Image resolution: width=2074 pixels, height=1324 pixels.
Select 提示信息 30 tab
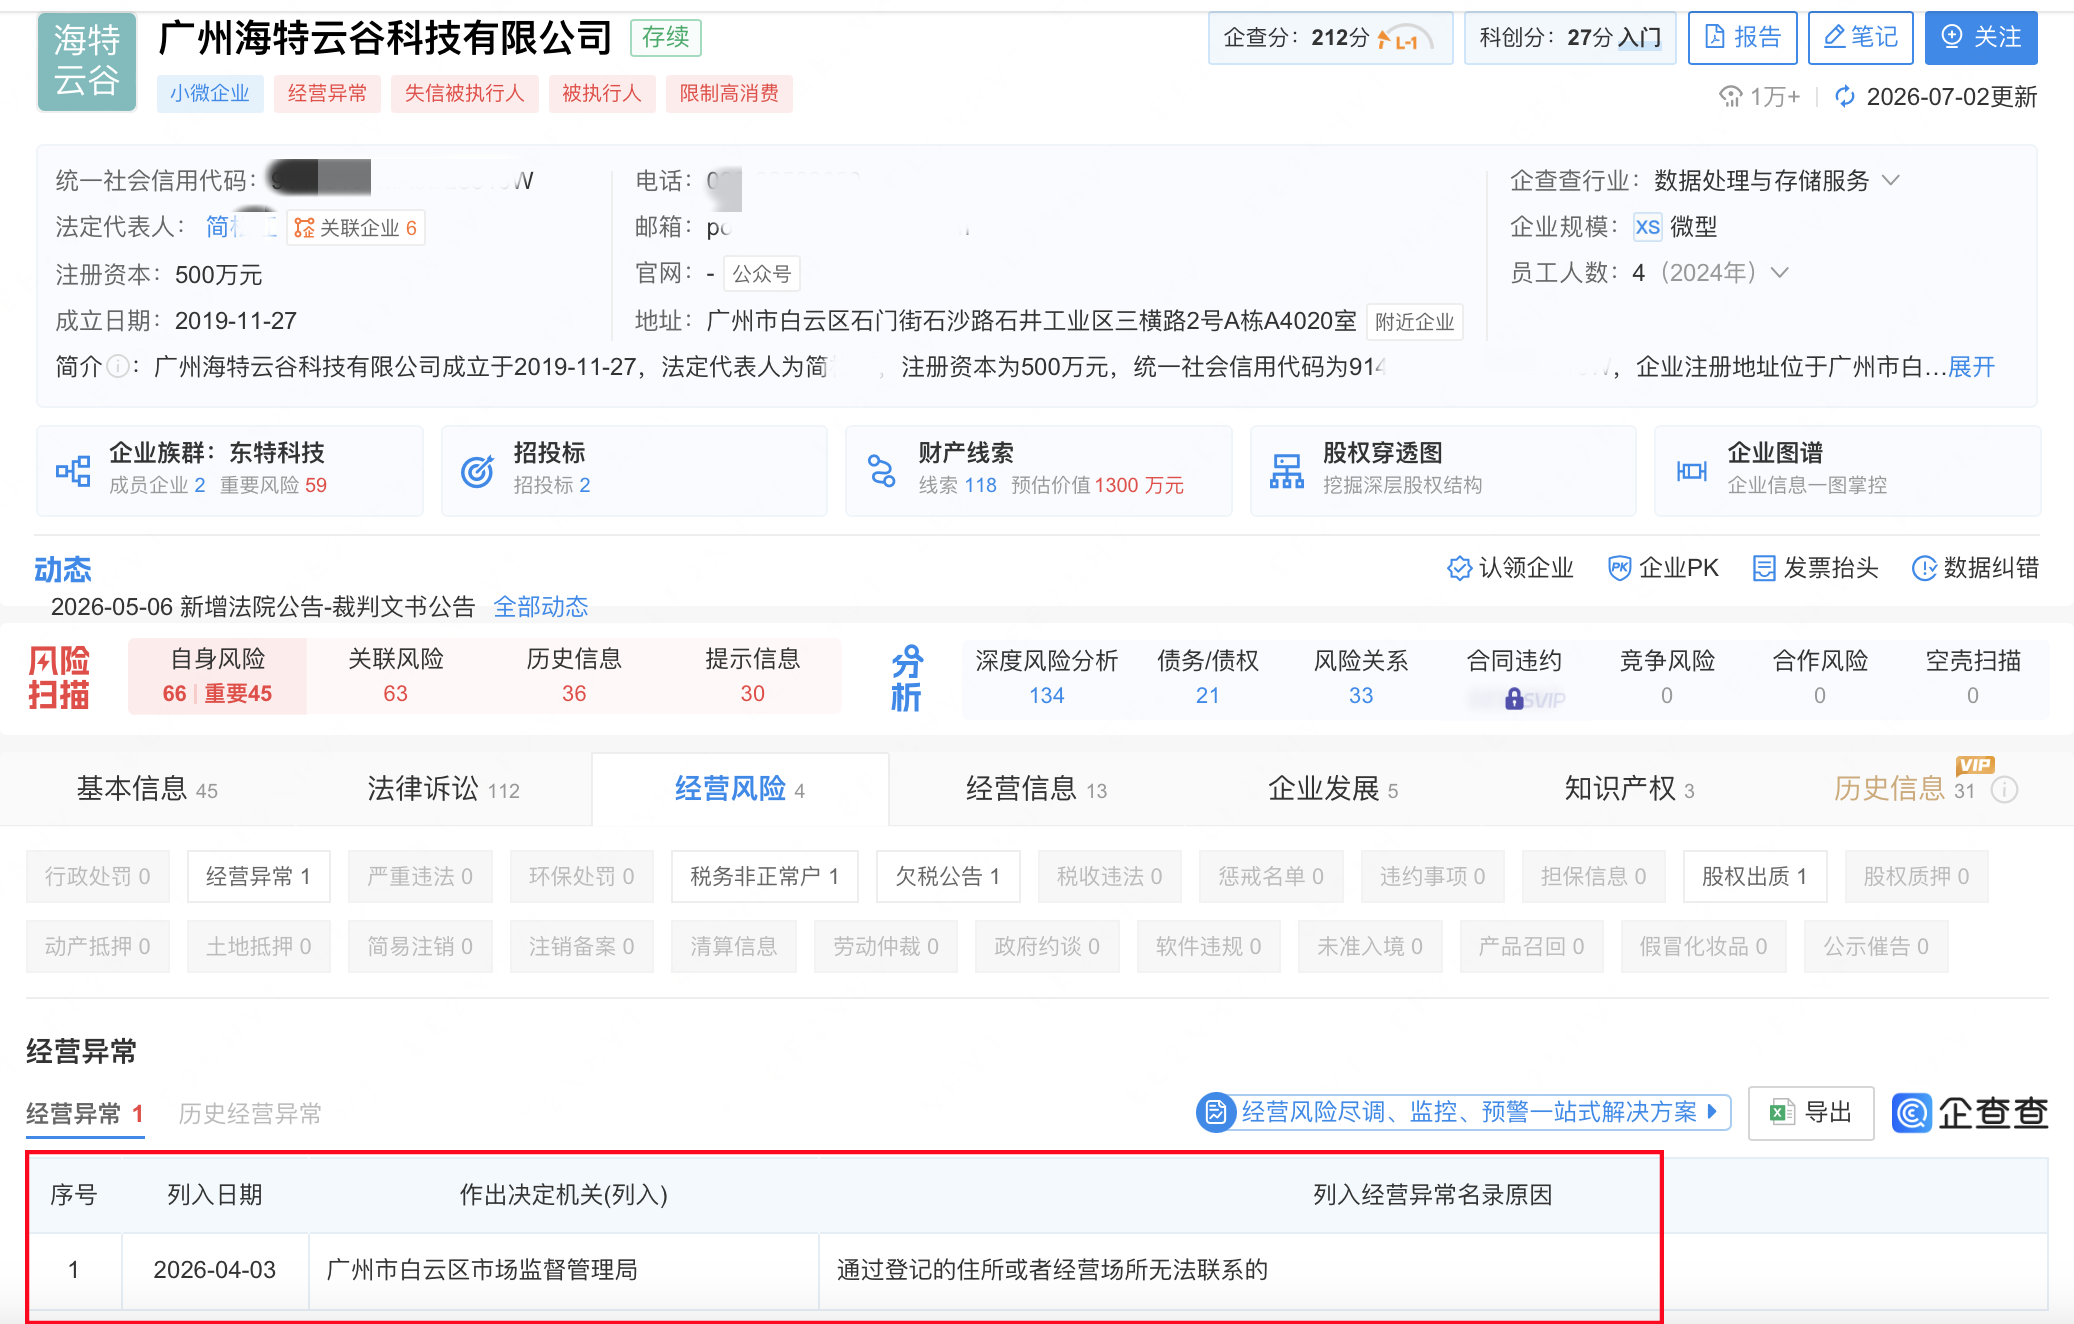pyautogui.click(x=752, y=676)
